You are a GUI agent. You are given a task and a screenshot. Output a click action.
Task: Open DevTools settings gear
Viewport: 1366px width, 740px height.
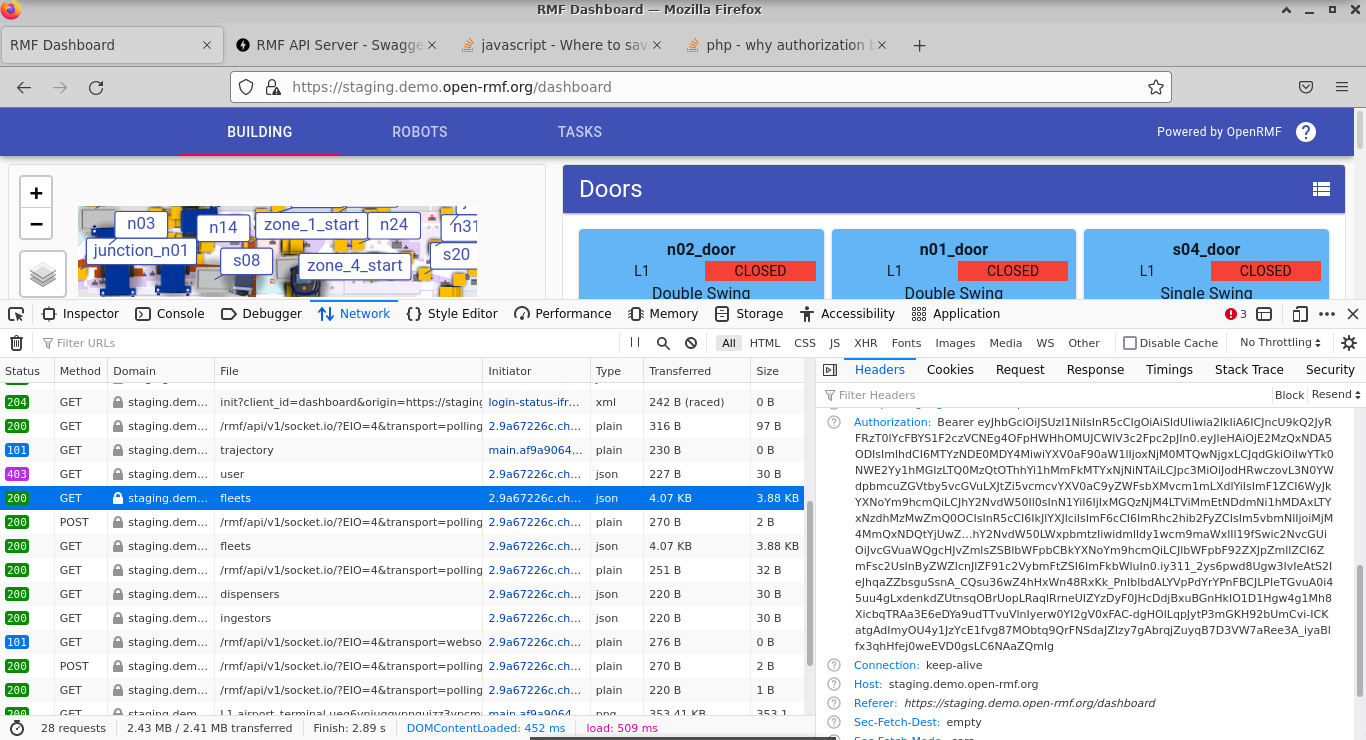click(x=1349, y=343)
